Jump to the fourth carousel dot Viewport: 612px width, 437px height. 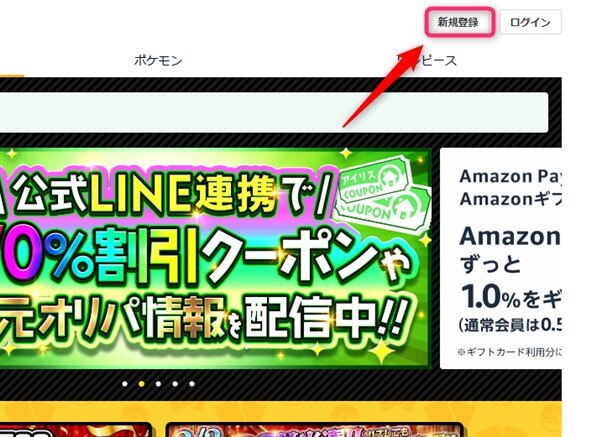click(x=175, y=384)
